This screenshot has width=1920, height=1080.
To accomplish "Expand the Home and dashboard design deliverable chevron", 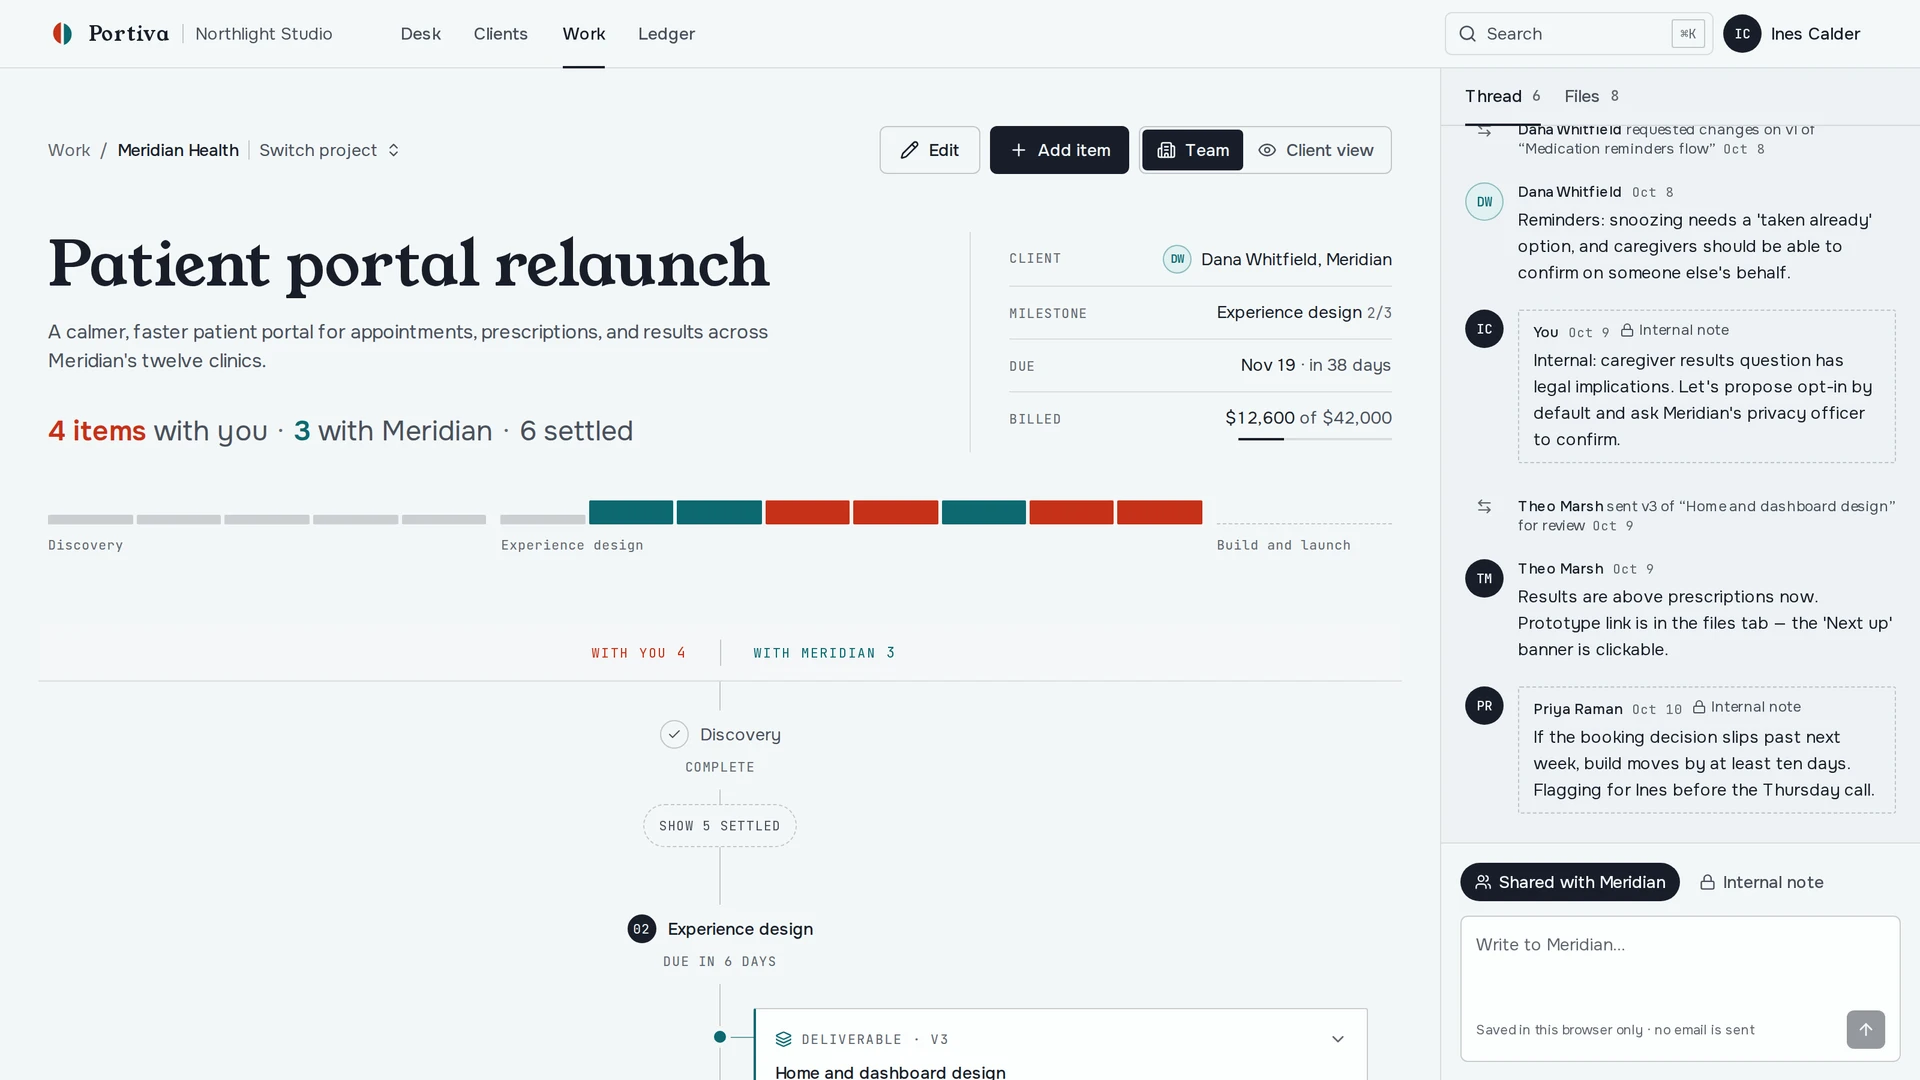I will click(1337, 1039).
